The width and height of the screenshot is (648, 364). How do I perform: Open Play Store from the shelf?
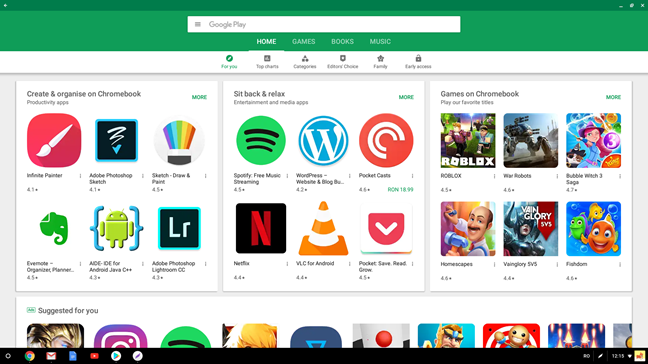[x=116, y=356]
